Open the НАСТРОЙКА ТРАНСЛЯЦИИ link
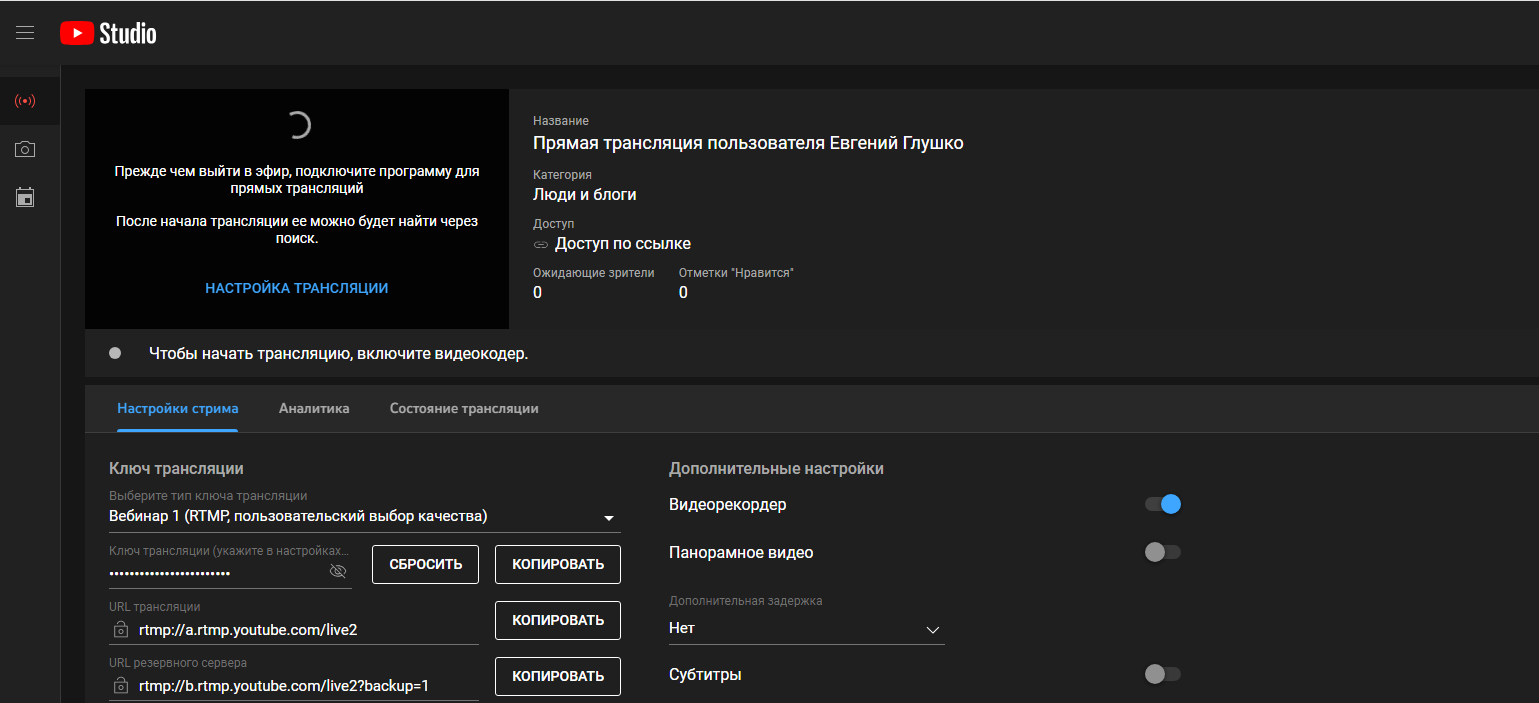The height and width of the screenshot is (703, 1539). pos(297,288)
